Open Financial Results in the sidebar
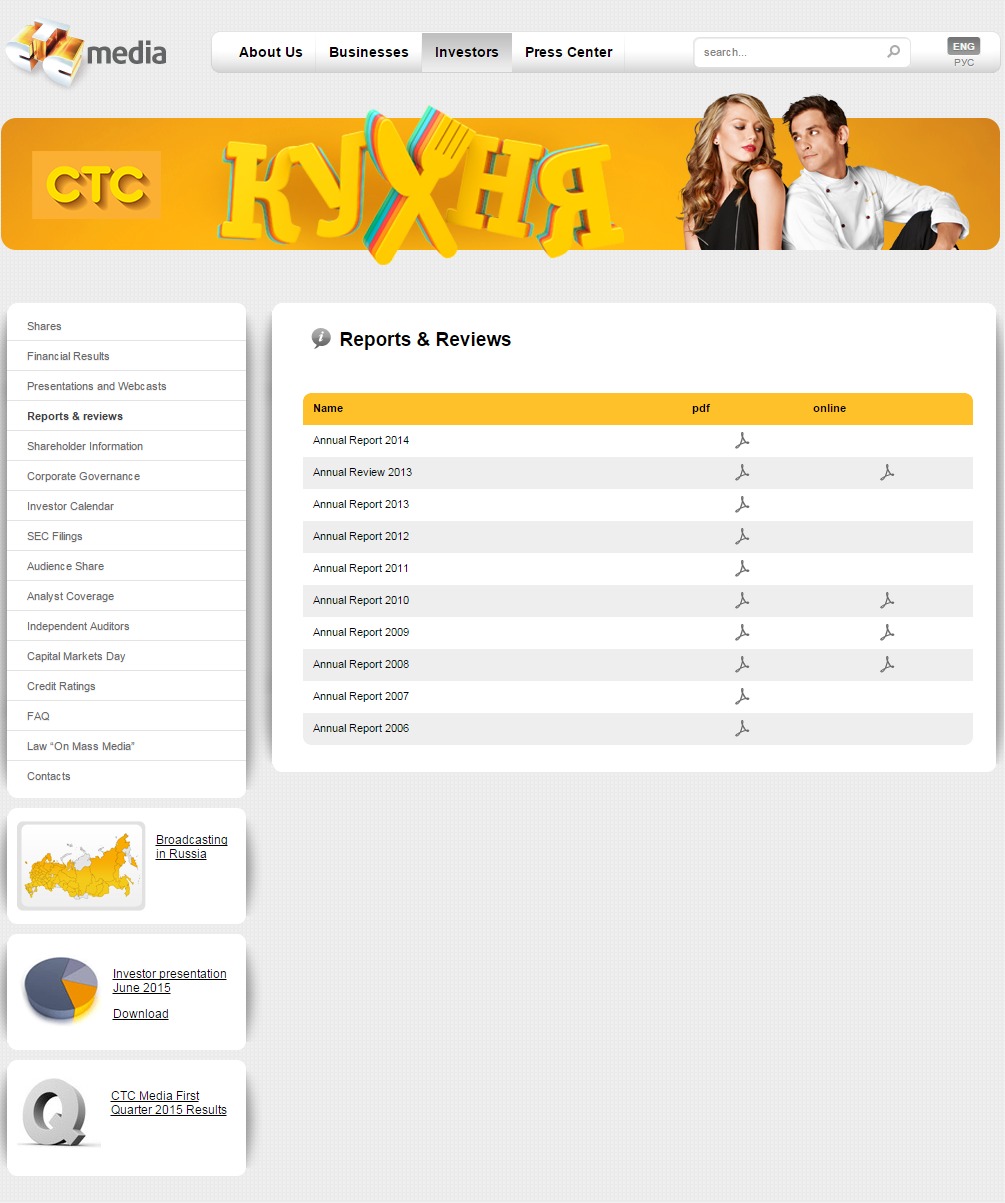 click(68, 356)
